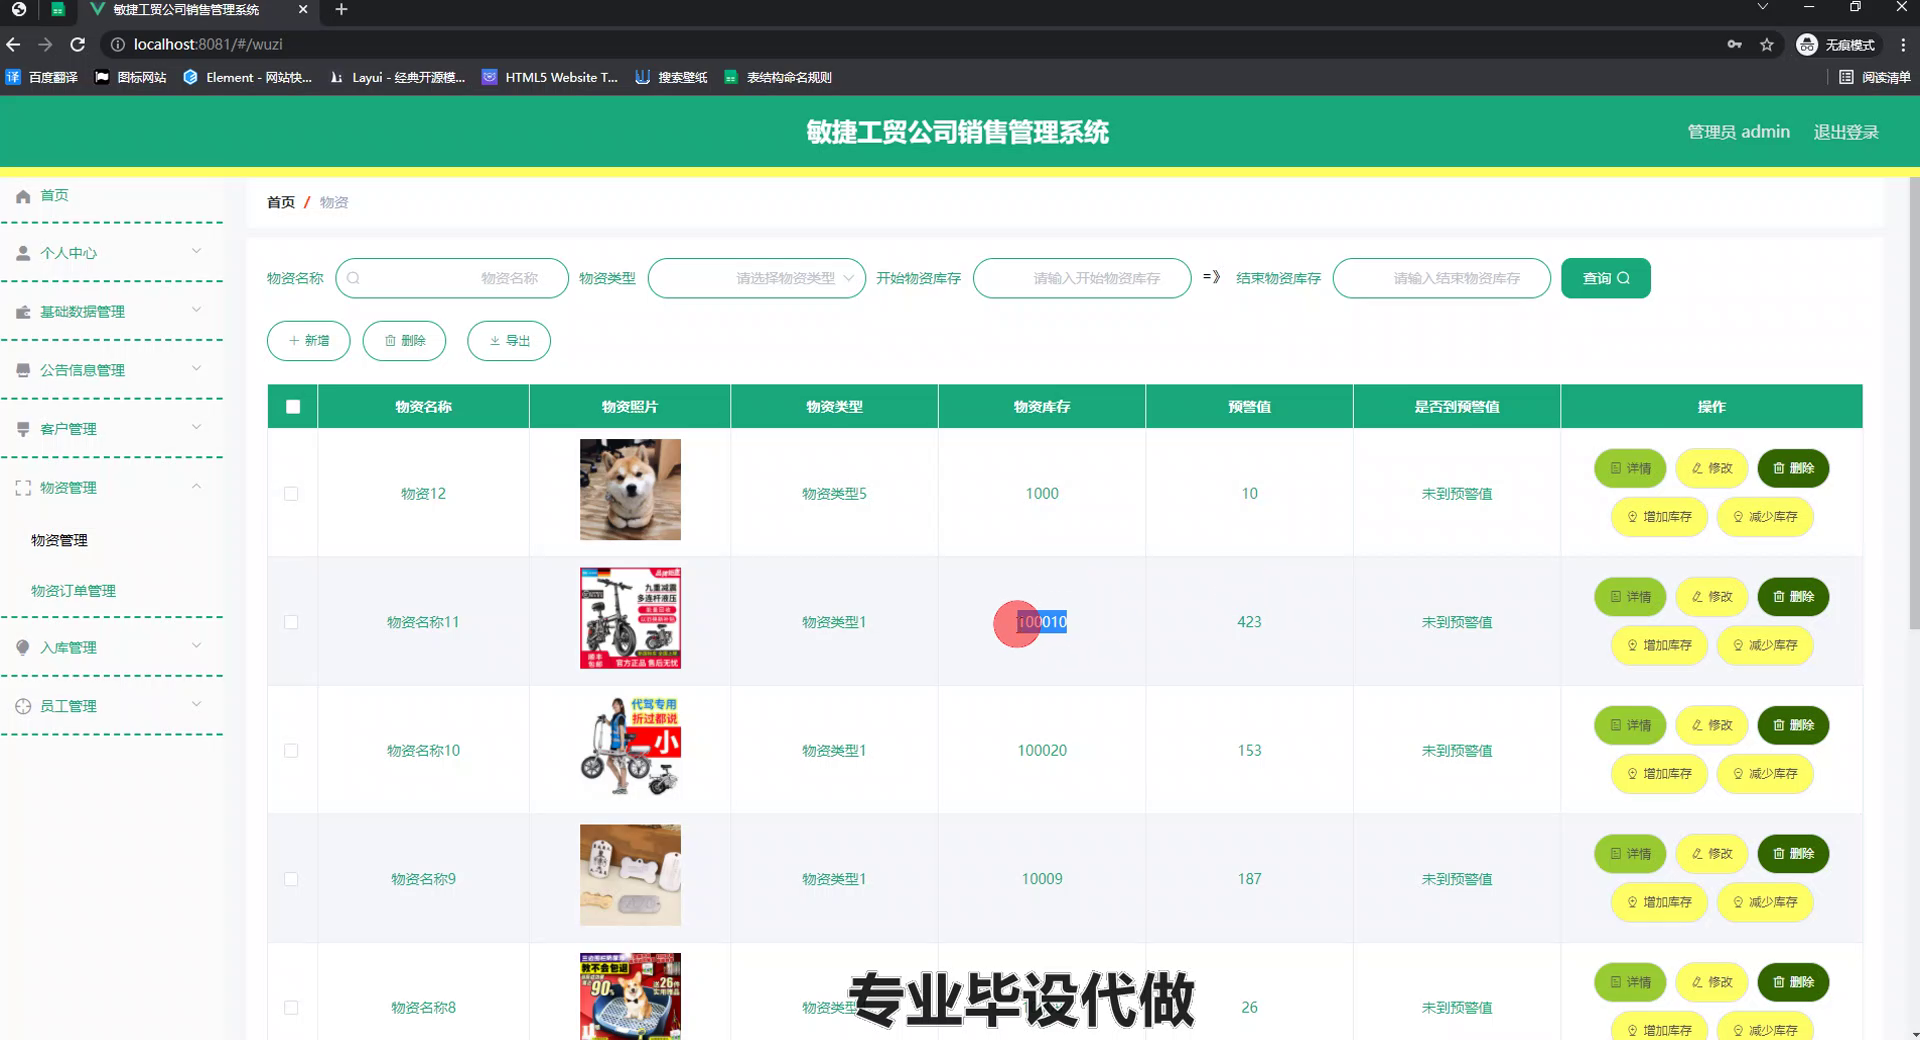The width and height of the screenshot is (1920, 1040).
Task: Click the dog photo thumbnail for 物资12
Action: coord(630,490)
